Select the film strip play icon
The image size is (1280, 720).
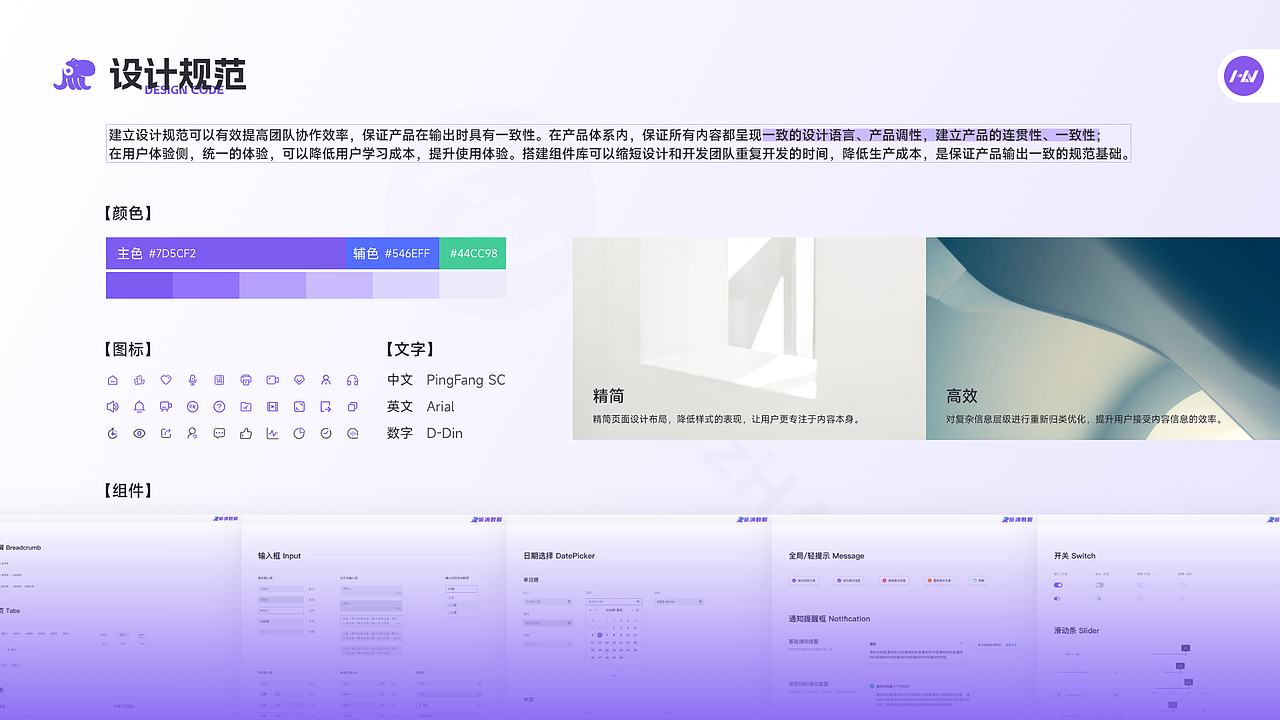pyautogui.click(x=272, y=407)
